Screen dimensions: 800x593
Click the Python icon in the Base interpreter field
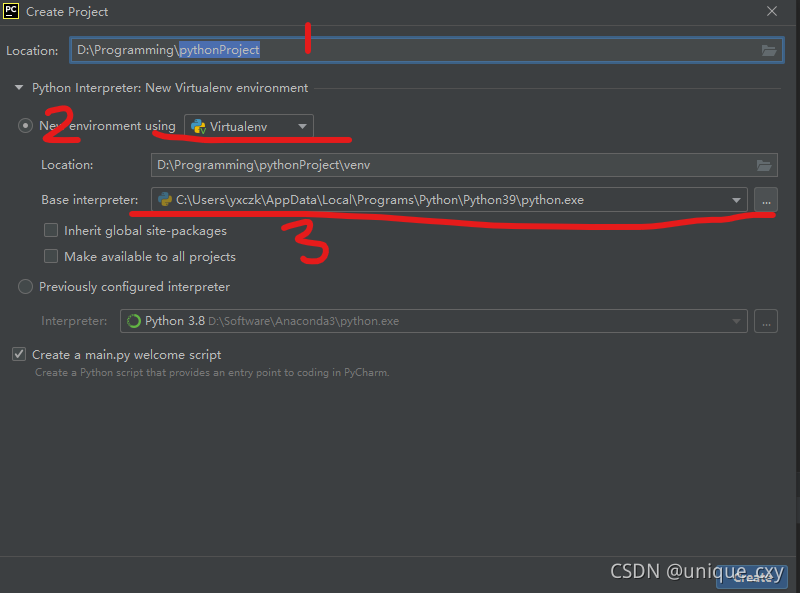click(165, 200)
